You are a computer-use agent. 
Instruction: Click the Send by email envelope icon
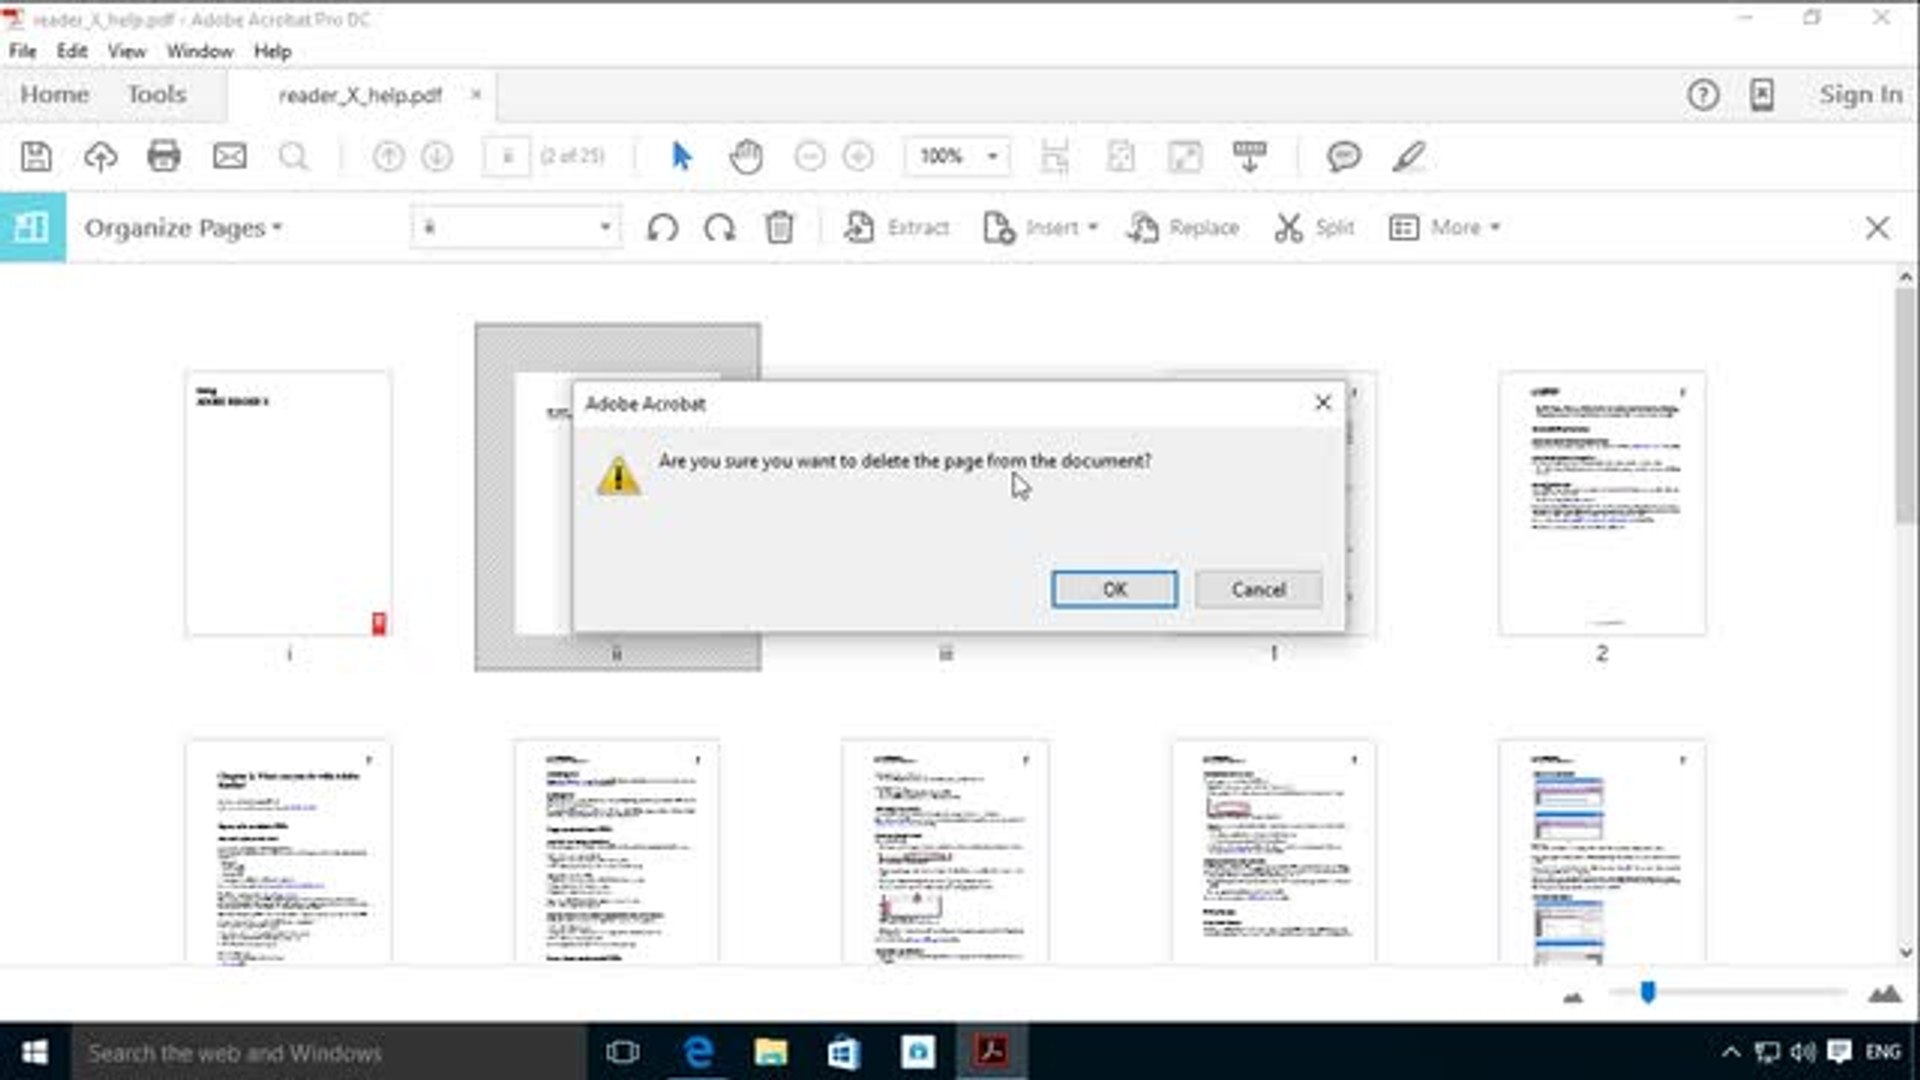coord(230,157)
